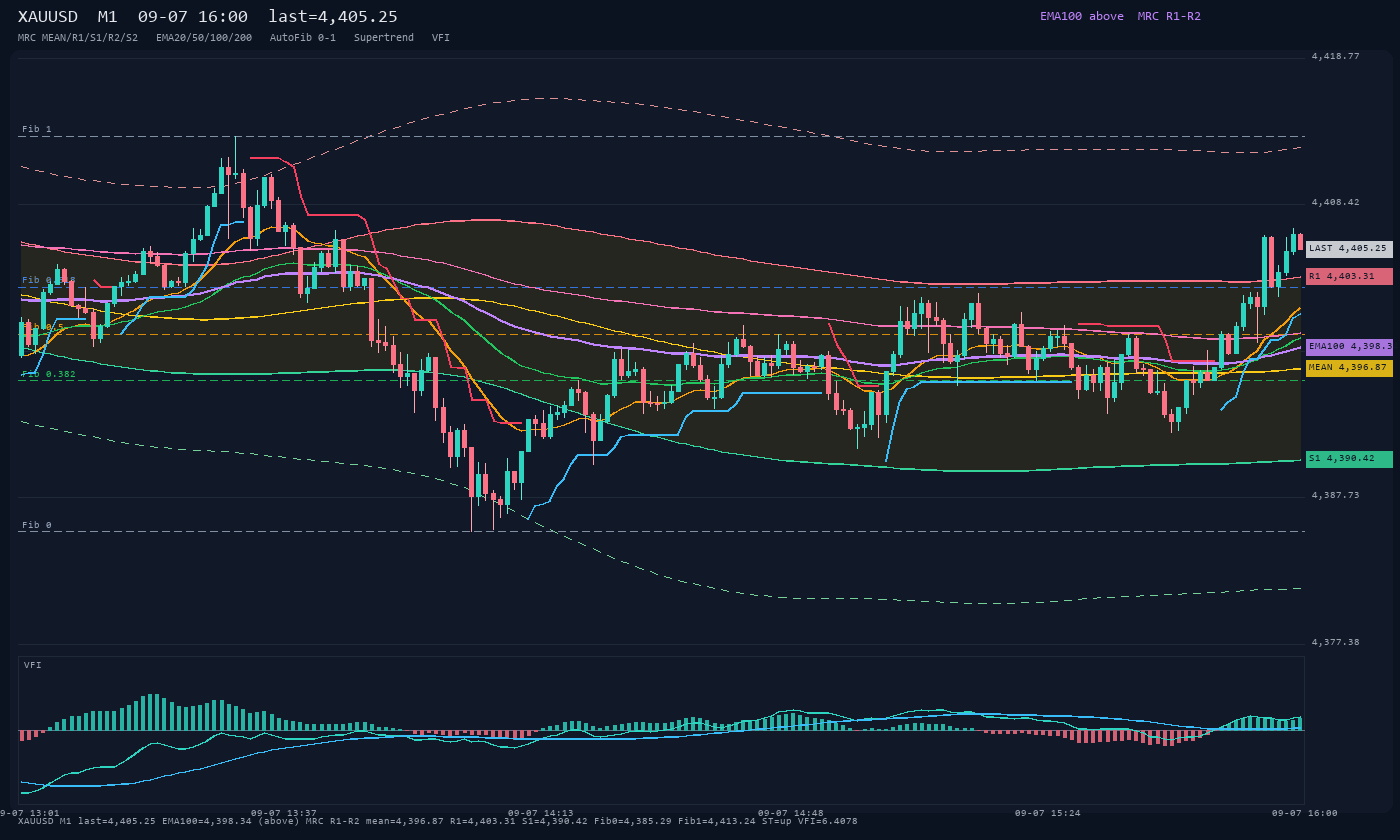This screenshot has width=1400, height=840.
Task: Select the 'Fib 1' level label
Action: (x=37, y=129)
